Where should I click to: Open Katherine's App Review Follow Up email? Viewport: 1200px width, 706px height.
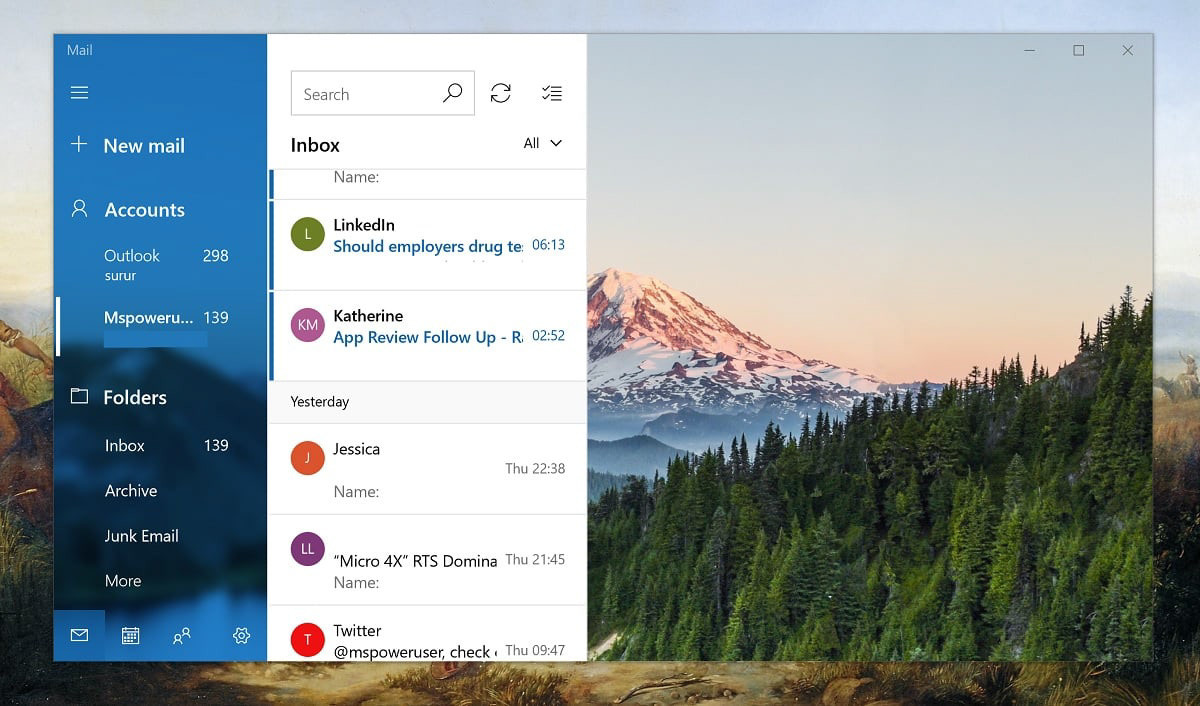(x=428, y=336)
